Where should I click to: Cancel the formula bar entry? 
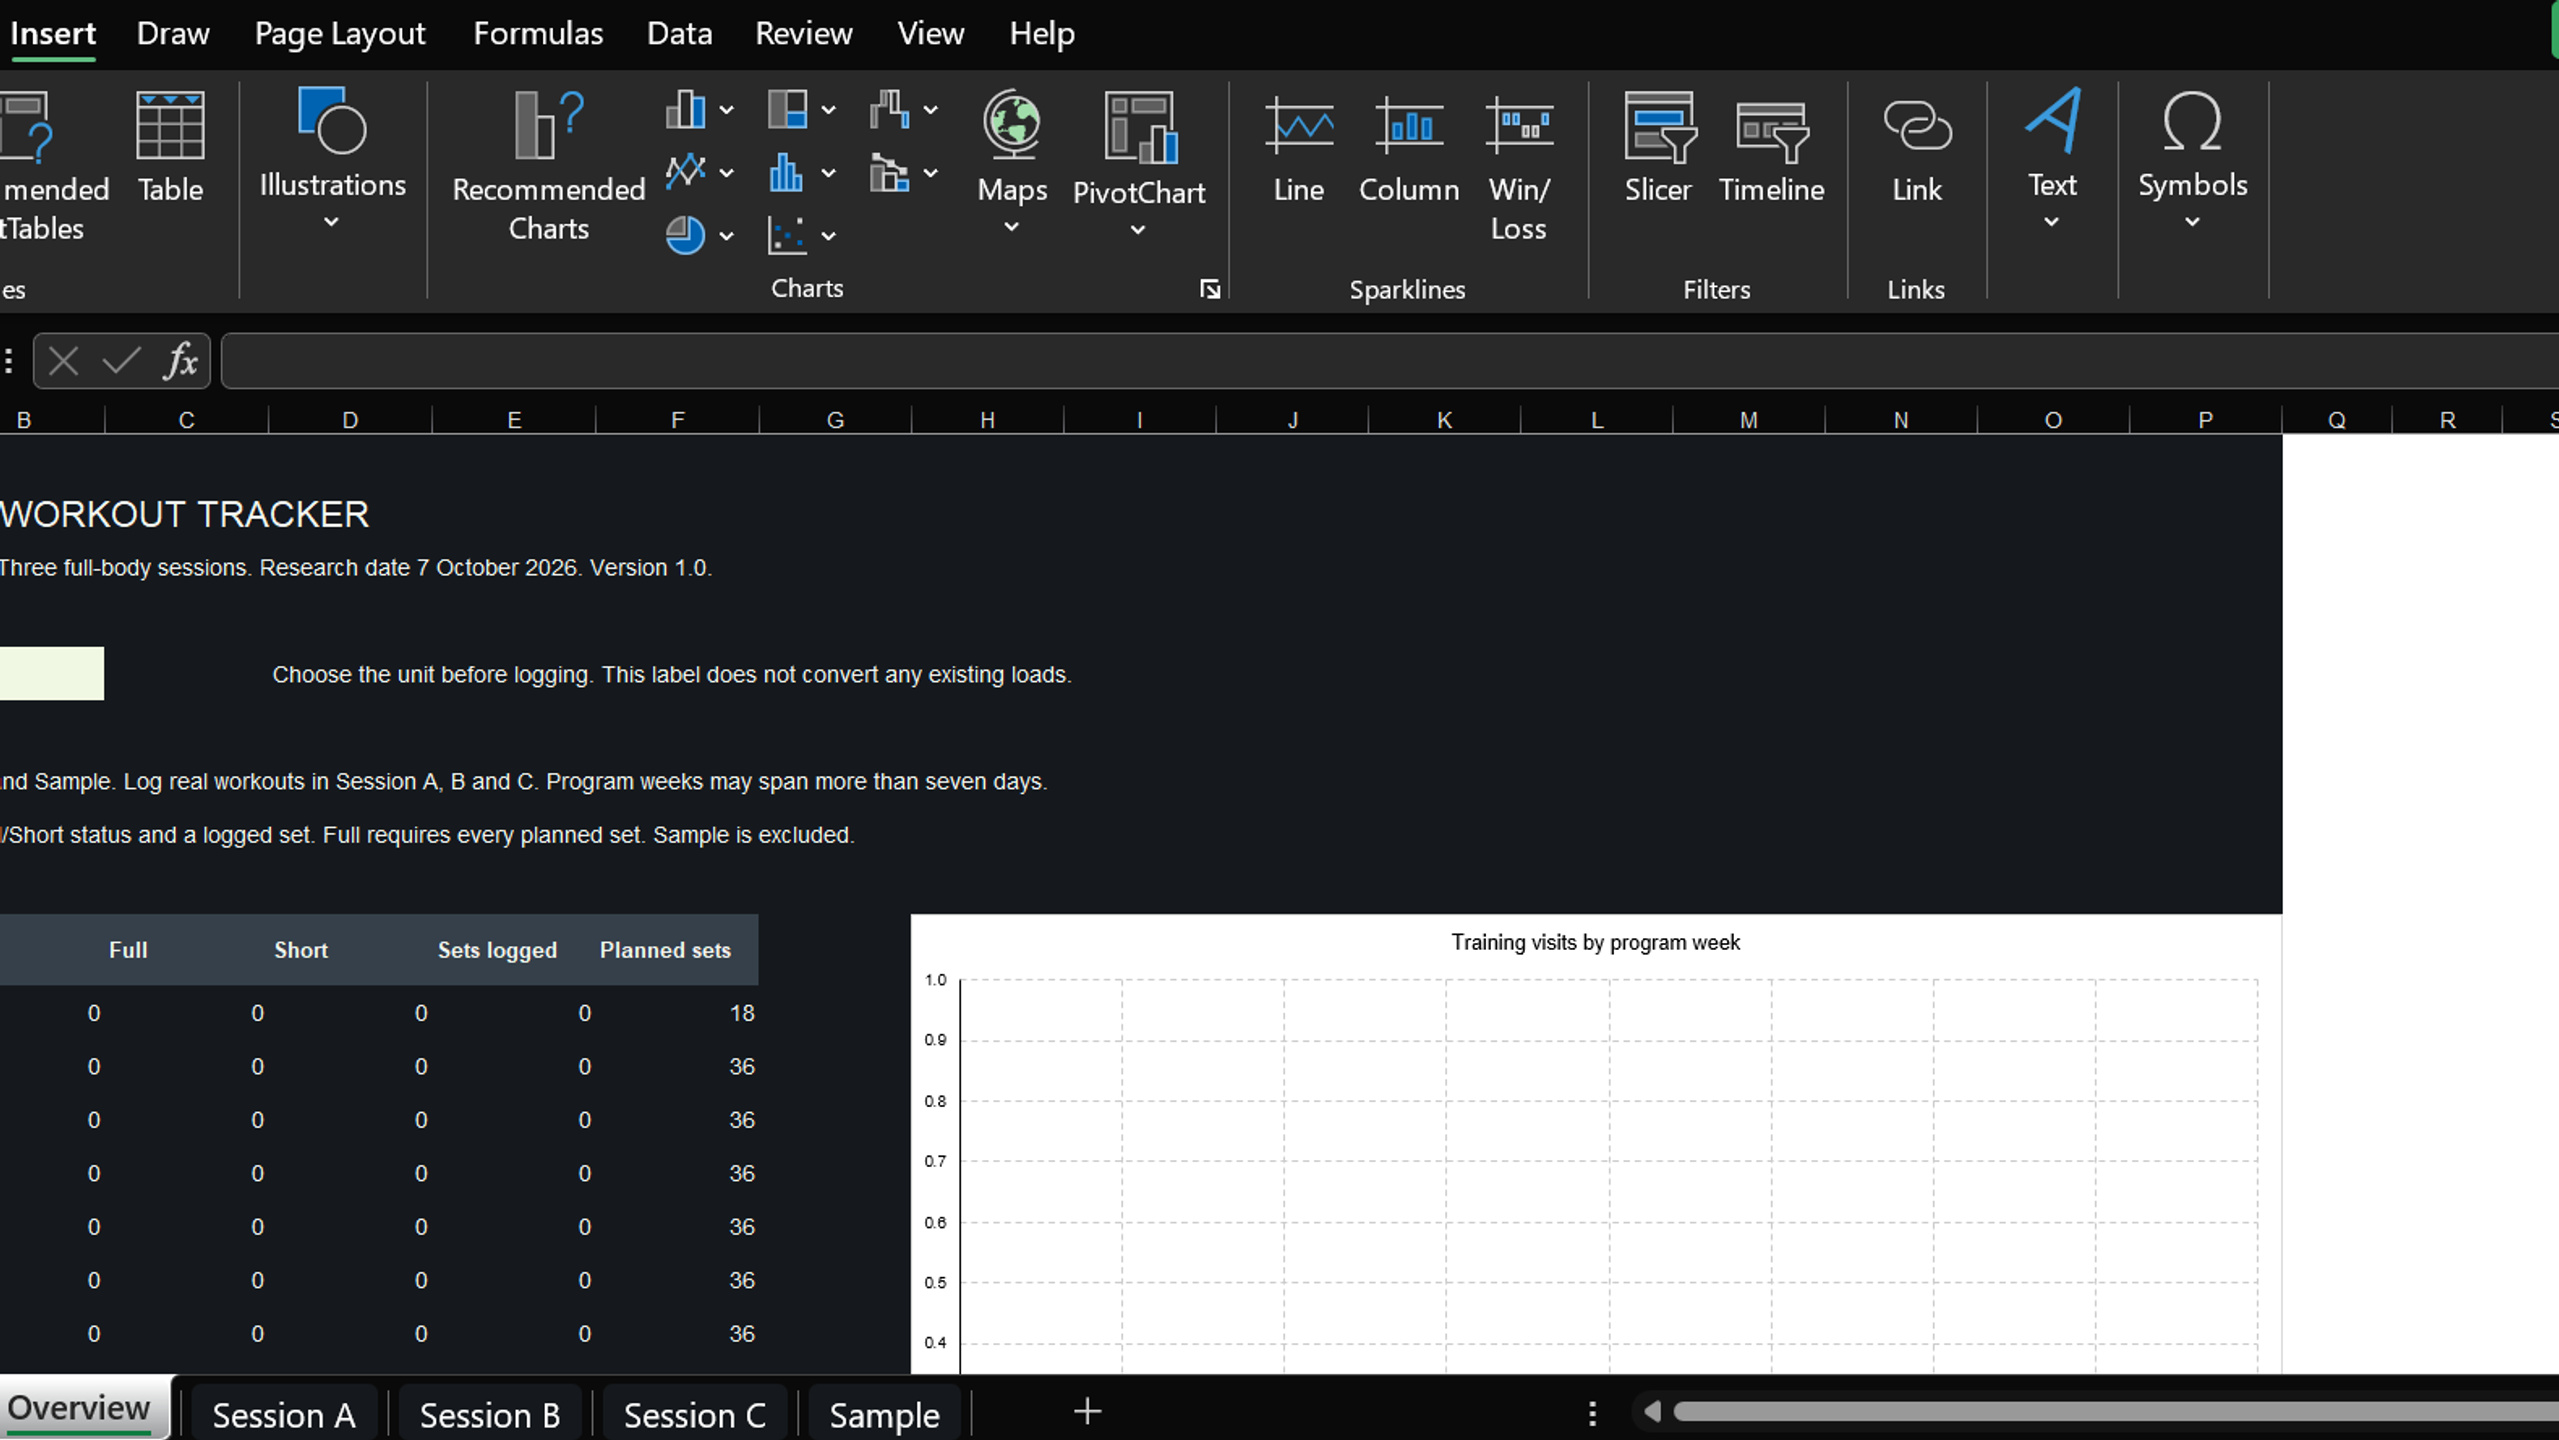(63, 360)
